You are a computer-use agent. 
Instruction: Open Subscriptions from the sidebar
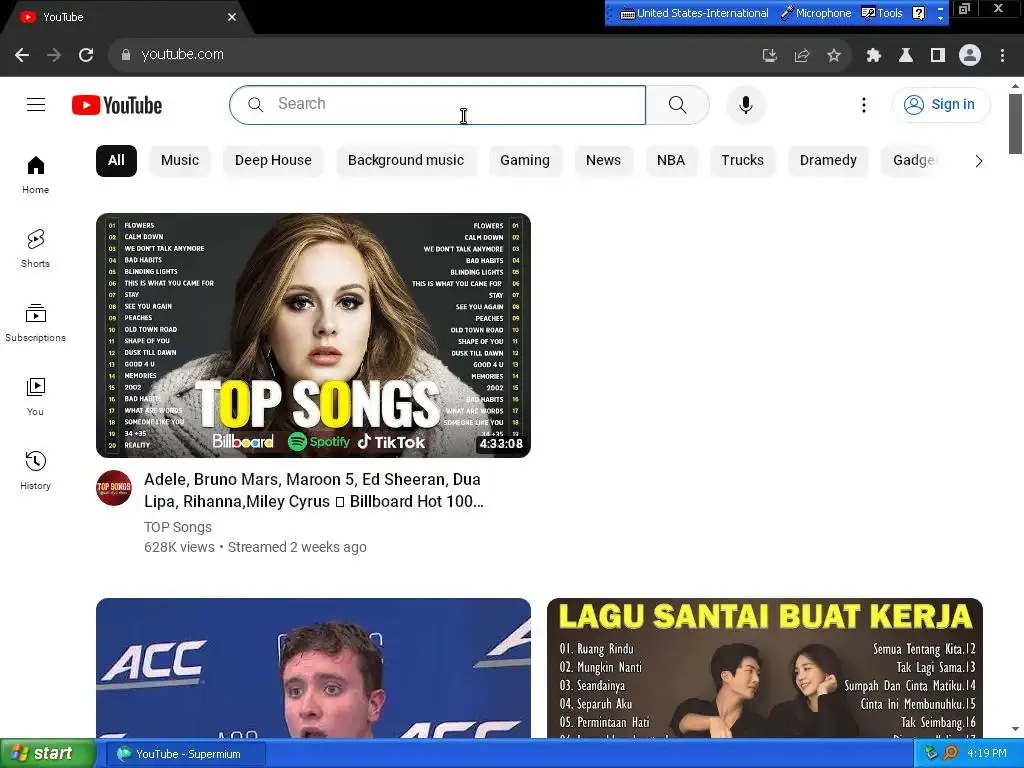pyautogui.click(x=36, y=323)
